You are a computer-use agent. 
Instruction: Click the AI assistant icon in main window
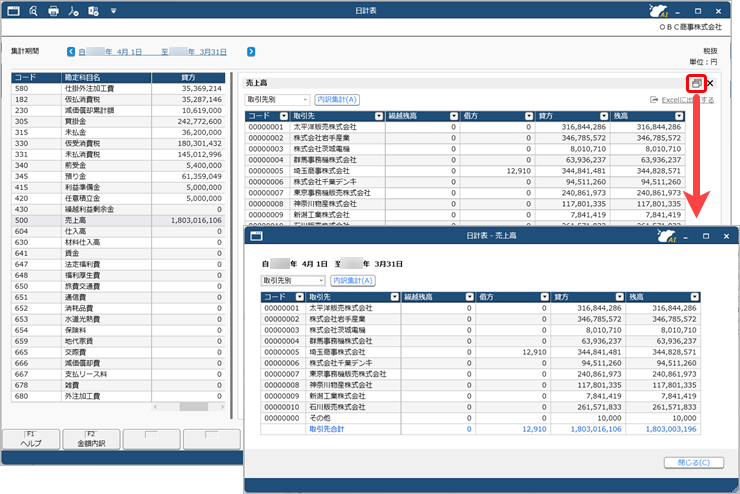pyautogui.click(x=658, y=10)
